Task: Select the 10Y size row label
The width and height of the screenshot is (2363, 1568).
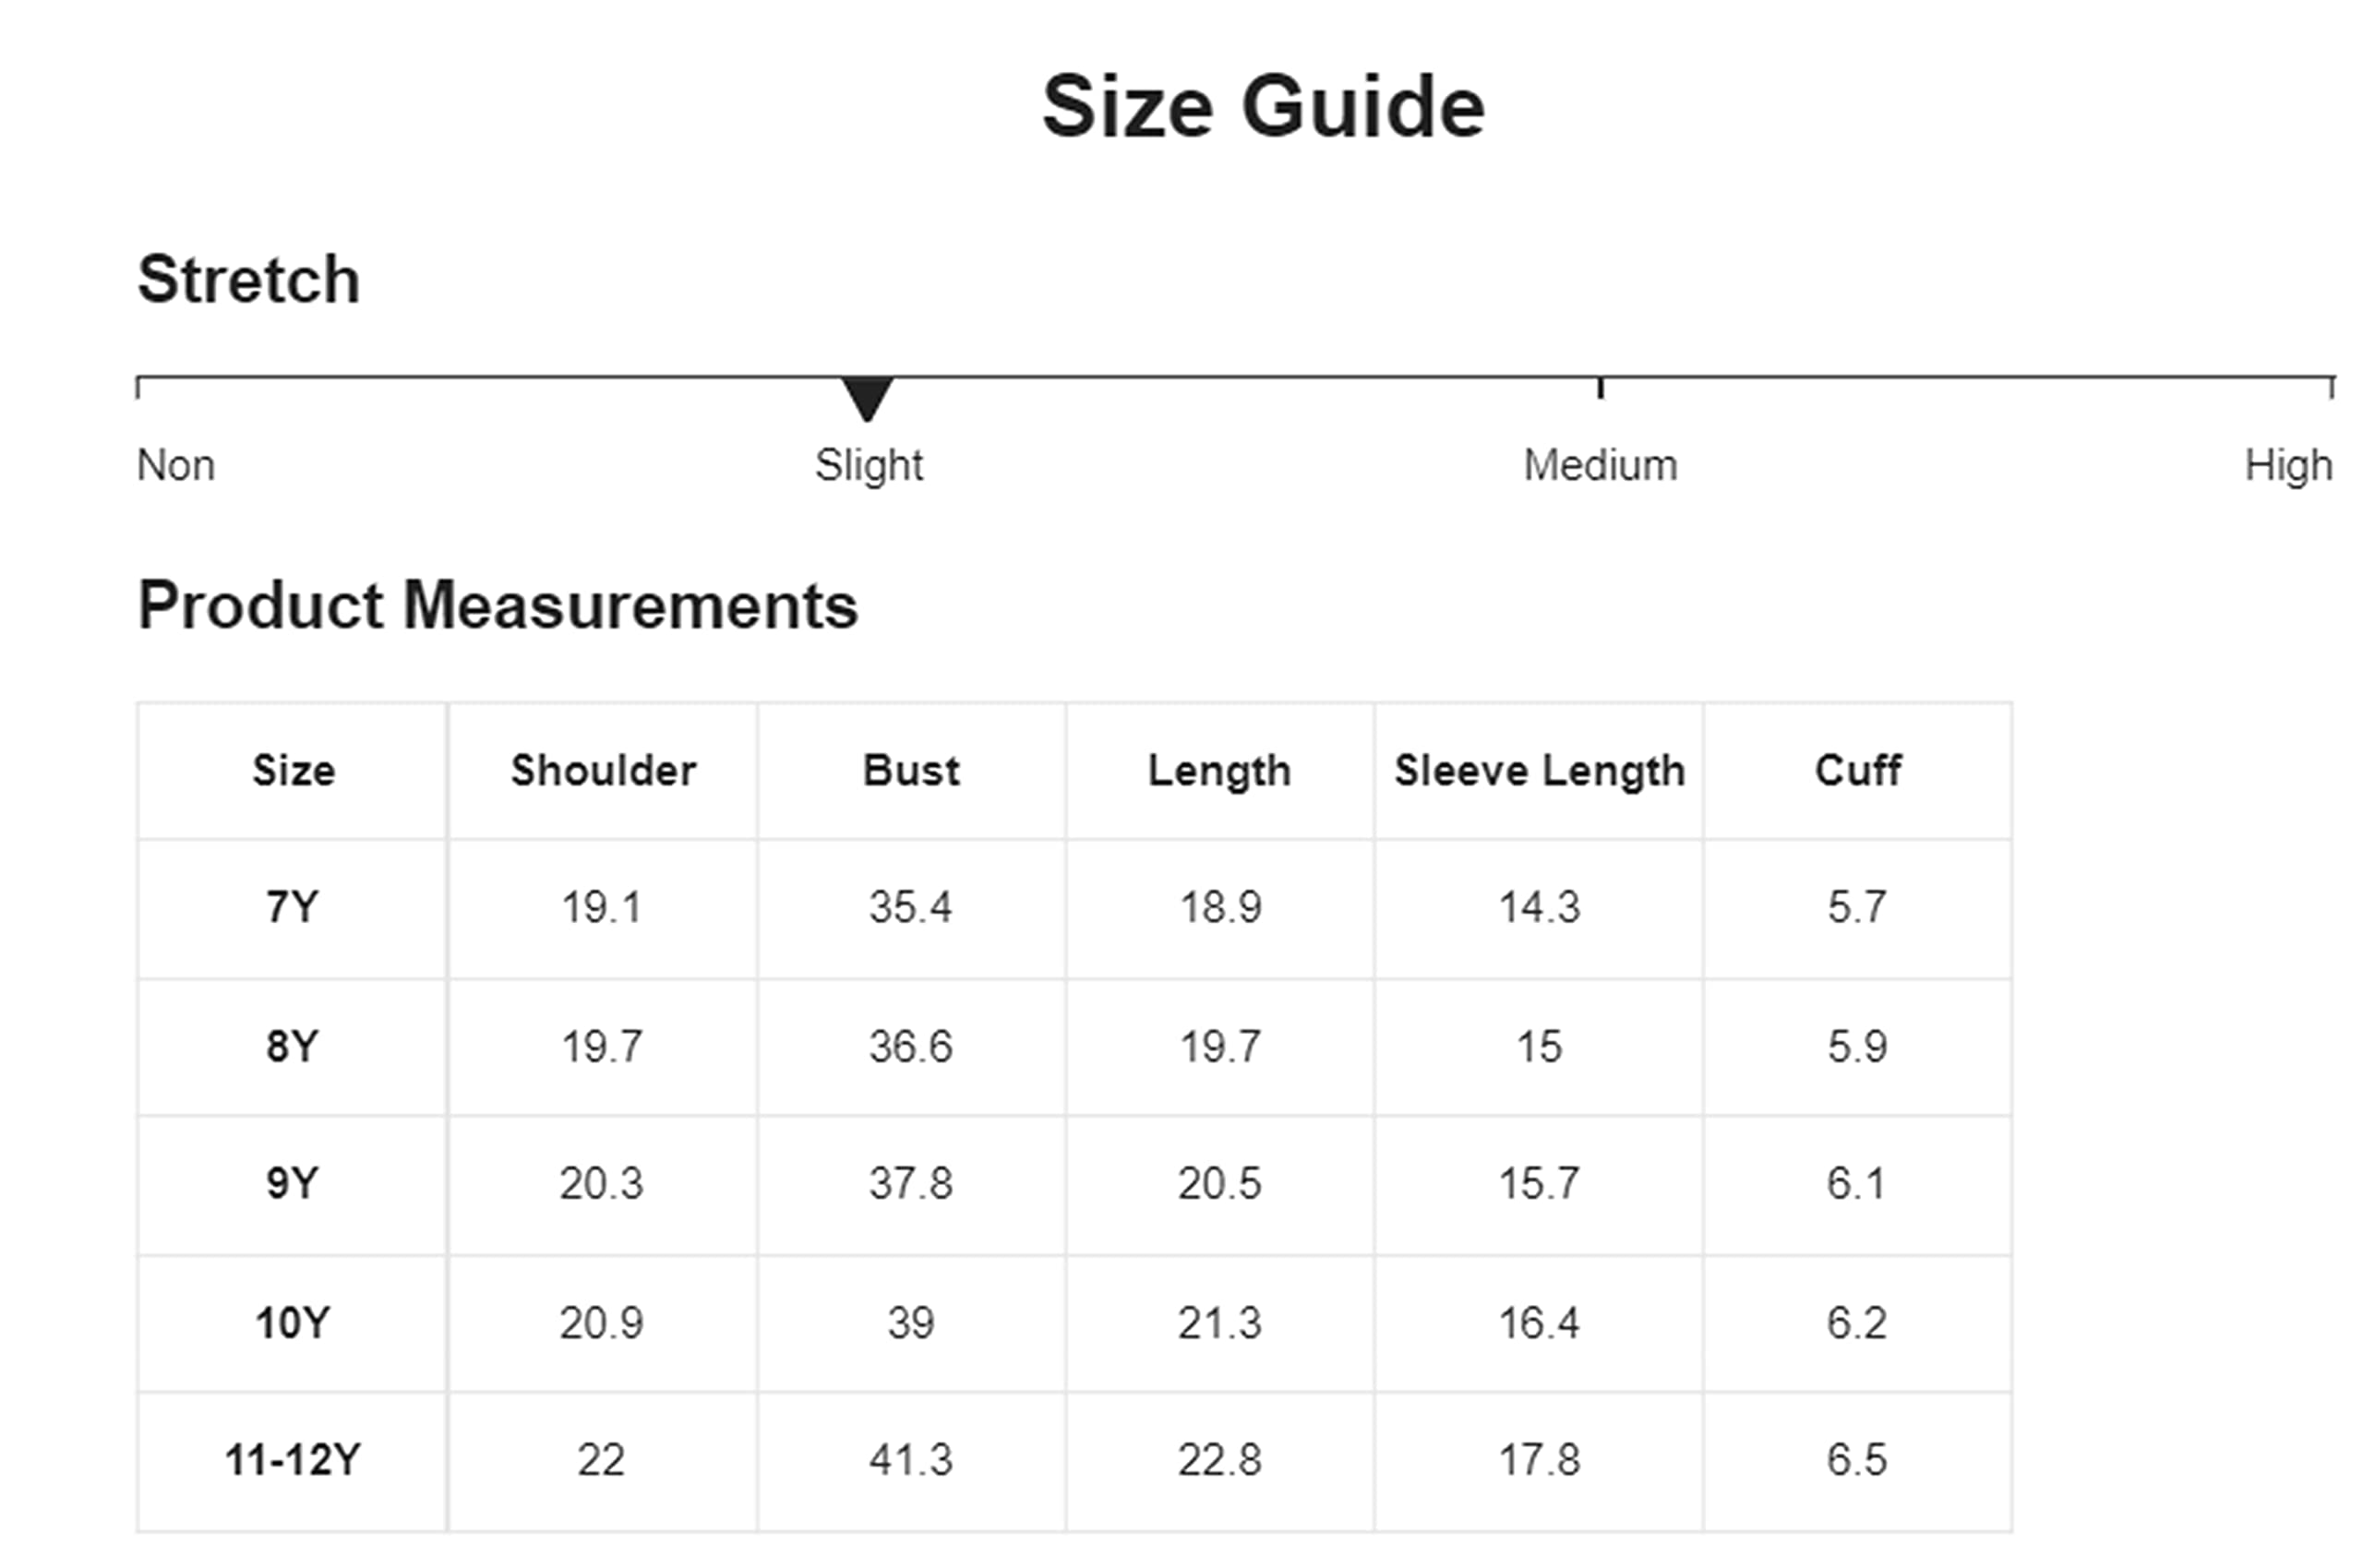Action: (292, 1324)
